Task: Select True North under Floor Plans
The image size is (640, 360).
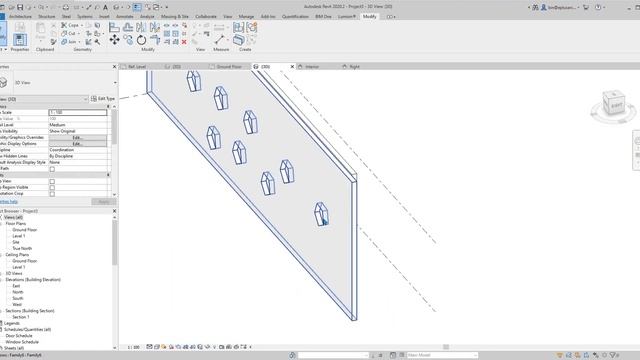Action: pyautogui.click(x=22, y=248)
